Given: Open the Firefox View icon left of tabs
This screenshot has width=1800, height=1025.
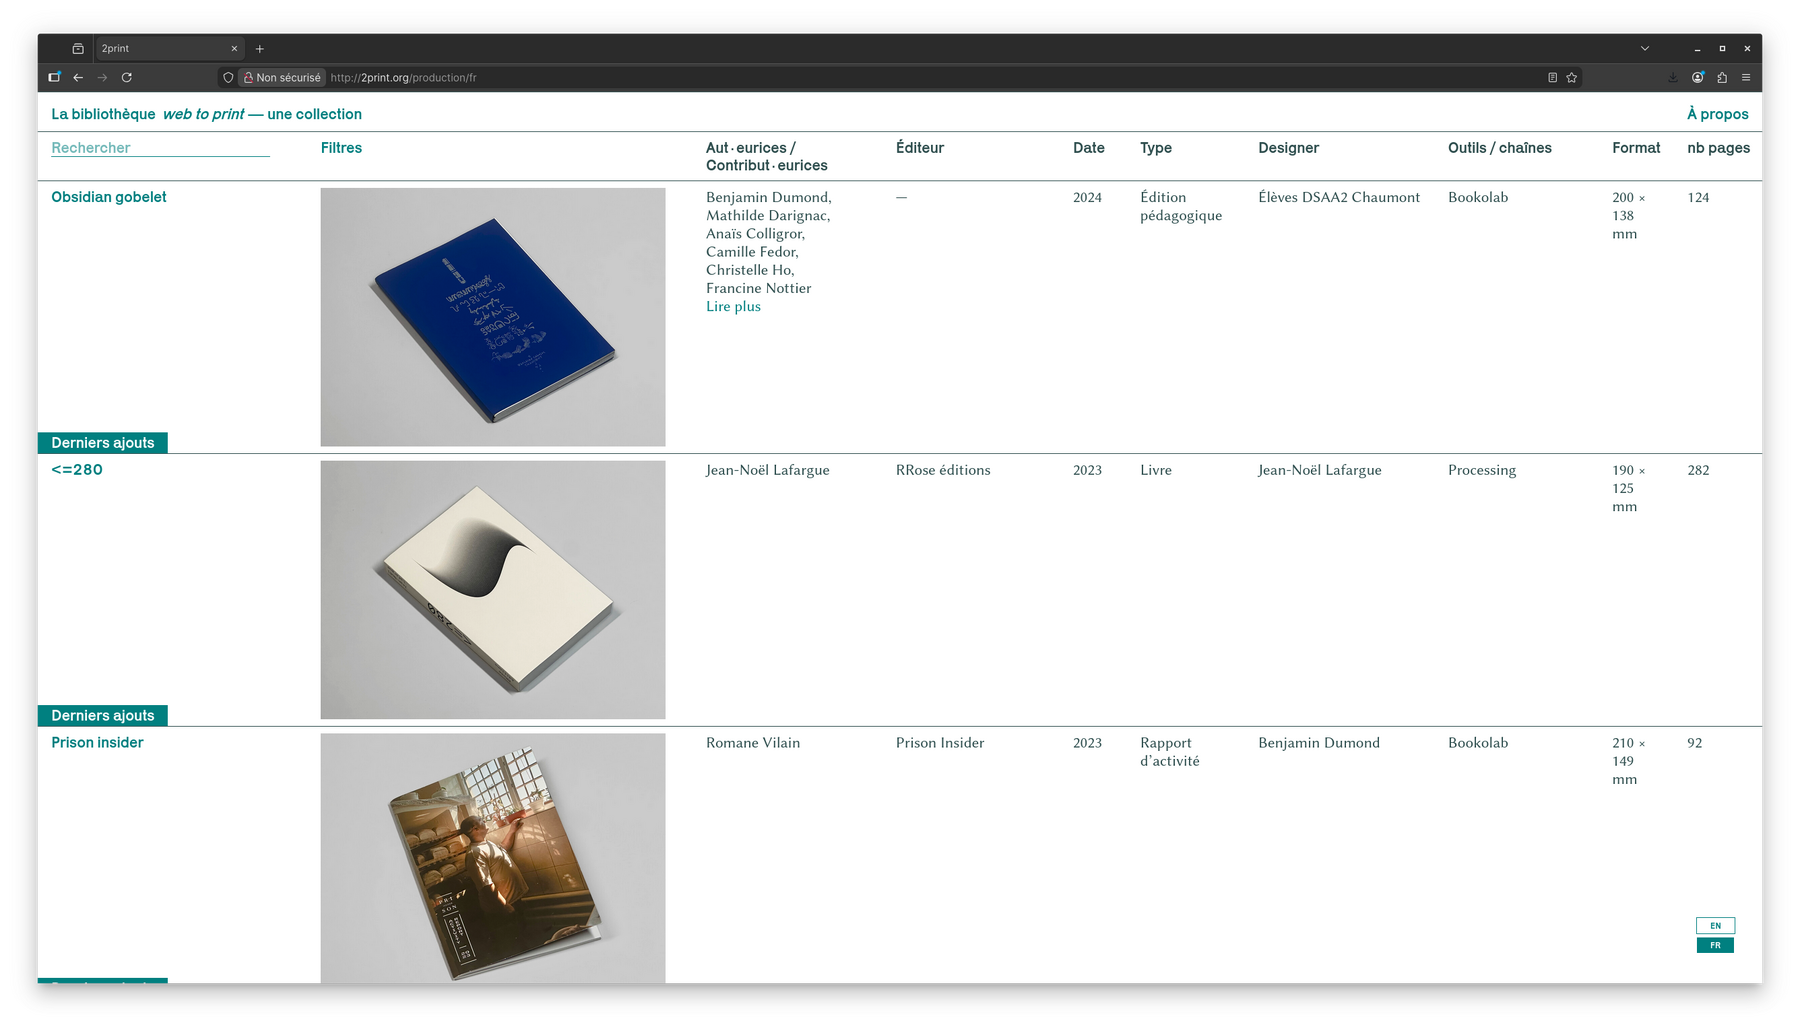Looking at the screenshot, I should [x=78, y=48].
